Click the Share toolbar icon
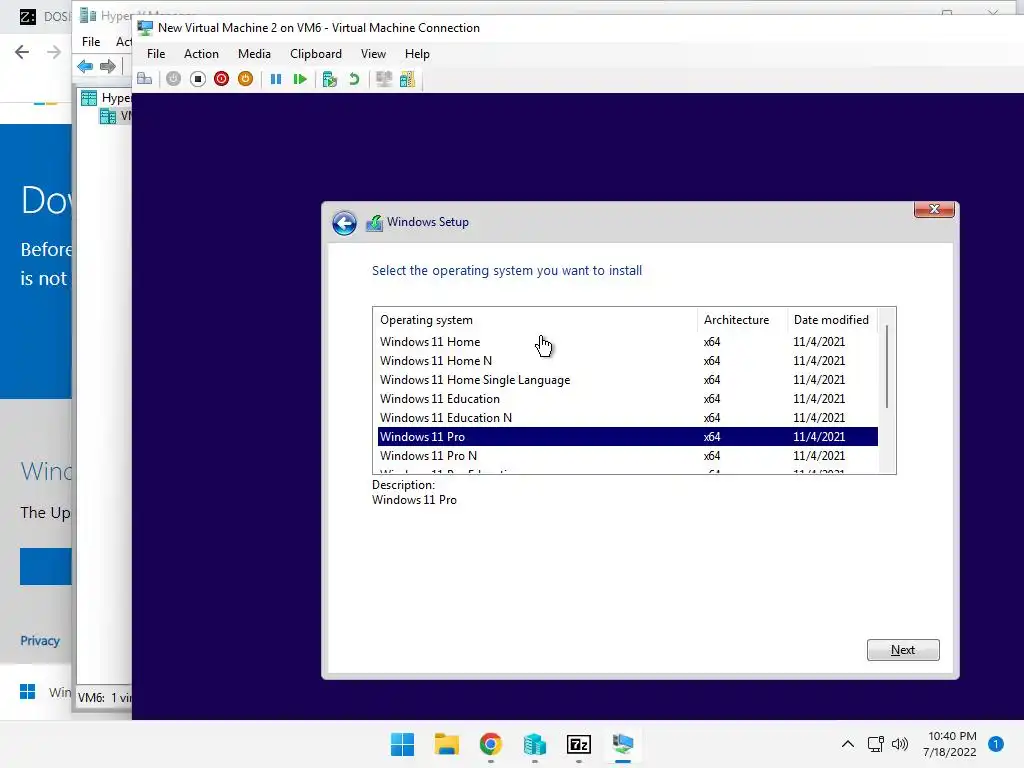This screenshot has width=1024, height=768. click(408, 79)
